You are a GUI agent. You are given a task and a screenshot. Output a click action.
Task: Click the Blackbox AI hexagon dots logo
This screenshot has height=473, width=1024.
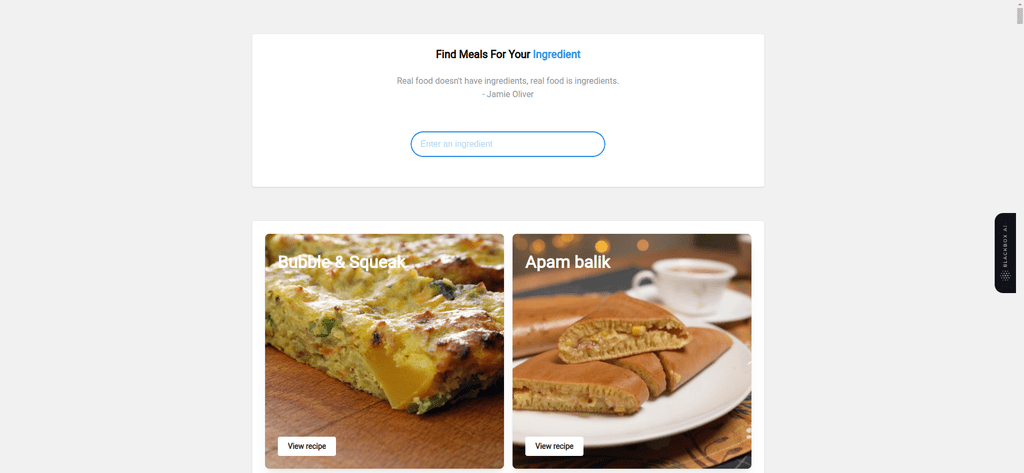[x=1005, y=276]
